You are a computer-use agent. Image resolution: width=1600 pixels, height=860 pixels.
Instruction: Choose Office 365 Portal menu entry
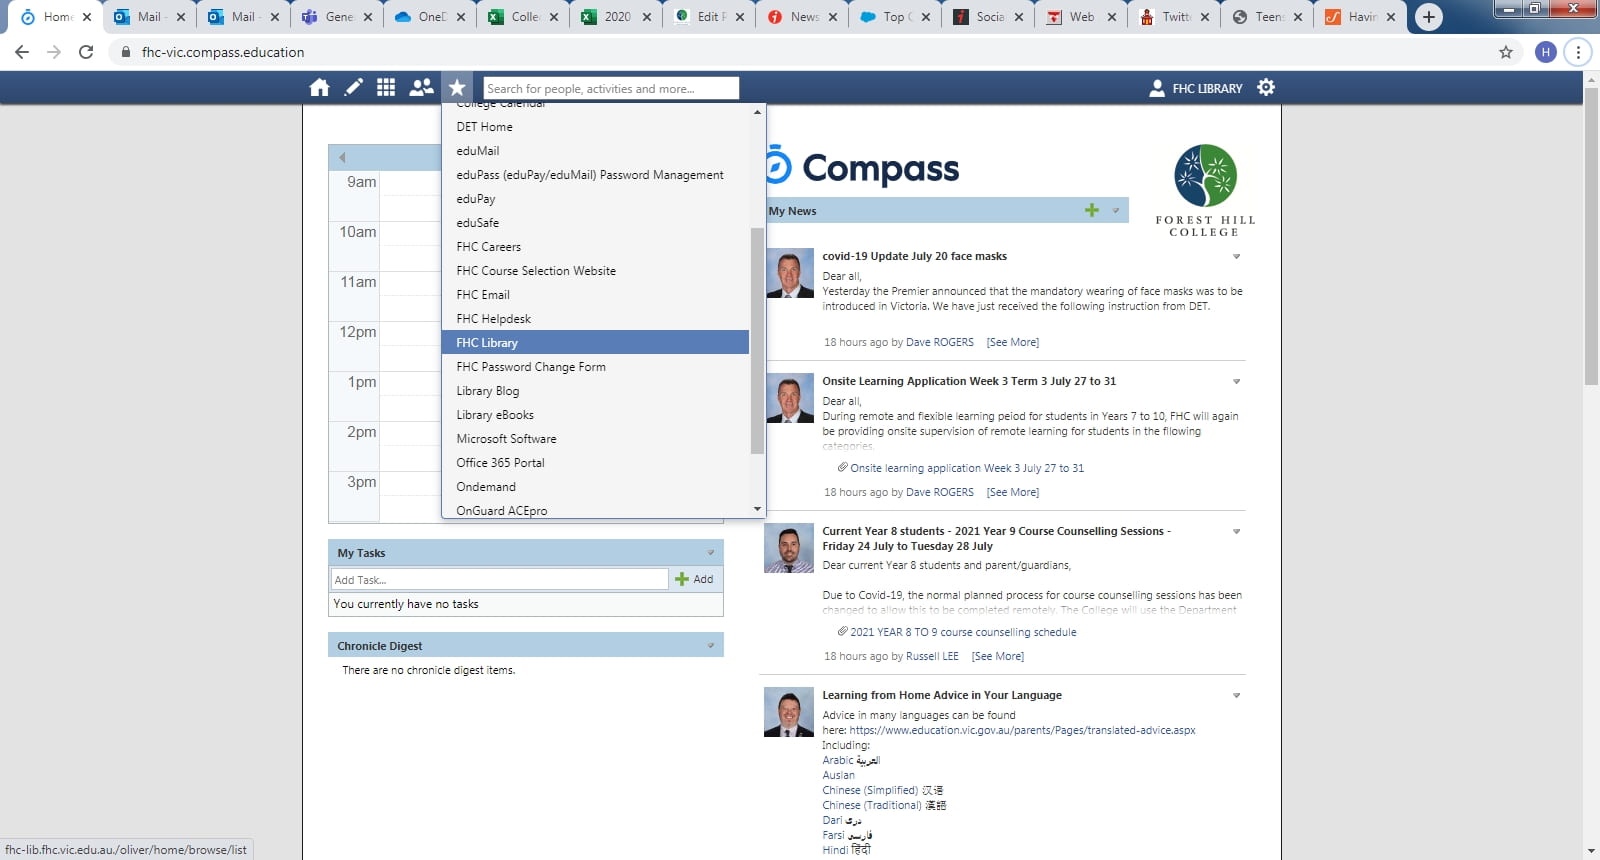click(x=500, y=463)
